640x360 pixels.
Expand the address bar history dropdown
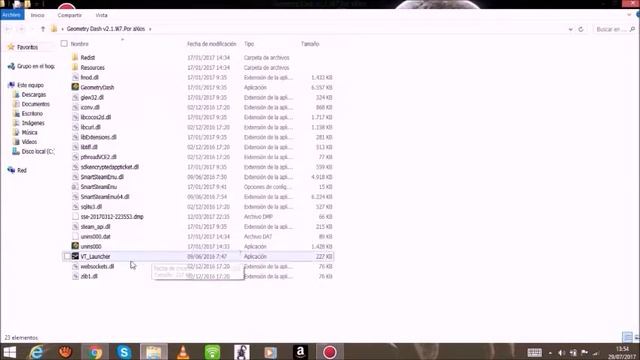click(570, 29)
